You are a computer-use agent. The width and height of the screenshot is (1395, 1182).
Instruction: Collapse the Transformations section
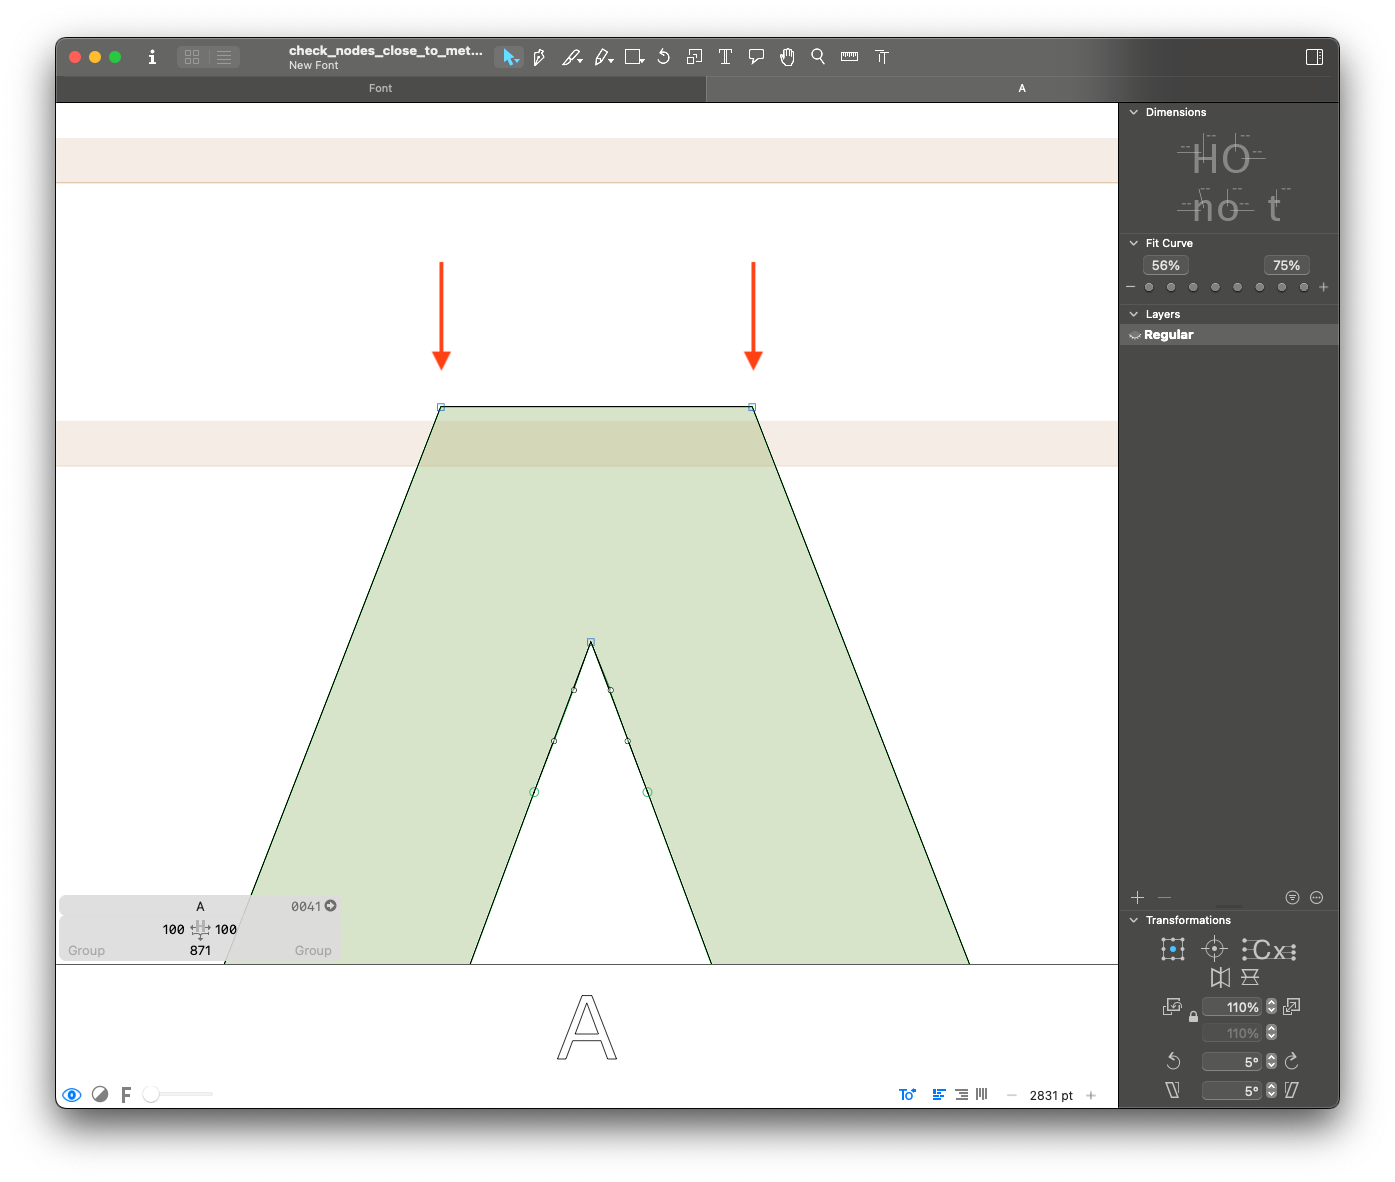coord(1134,920)
